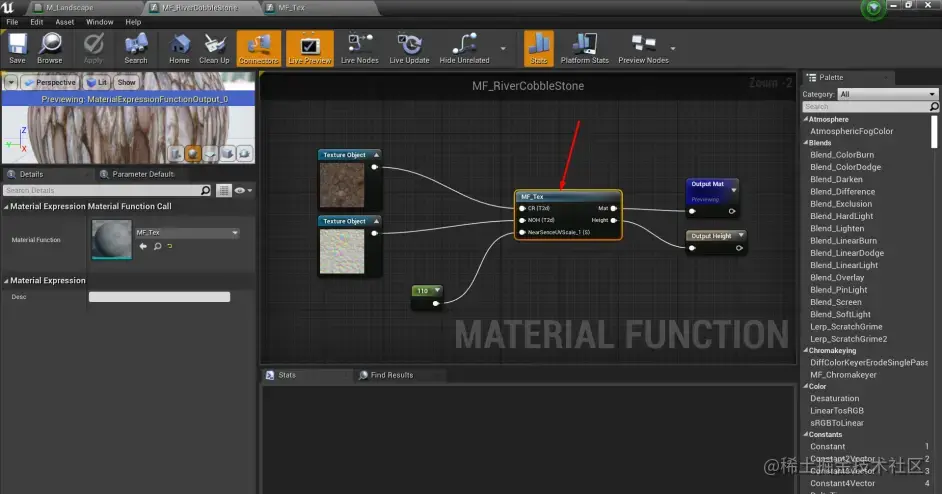Open Hide Unrelated options arrow
Viewport: 942px width, 494px height.
click(503, 49)
